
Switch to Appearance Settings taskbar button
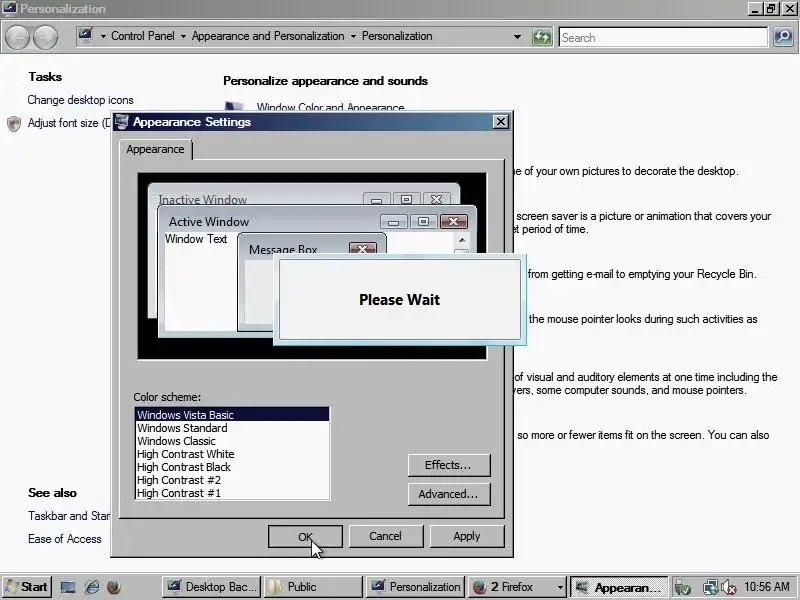coord(619,587)
